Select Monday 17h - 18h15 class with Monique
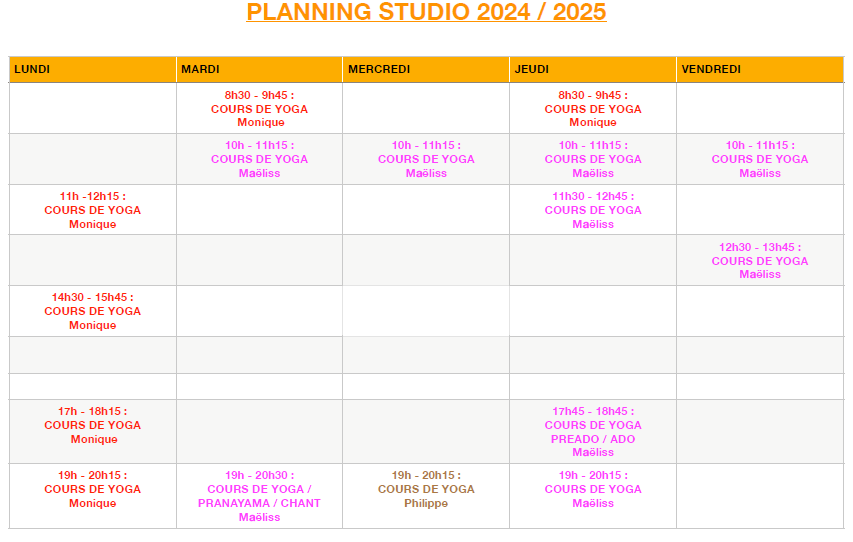853x542 pixels. click(92, 425)
